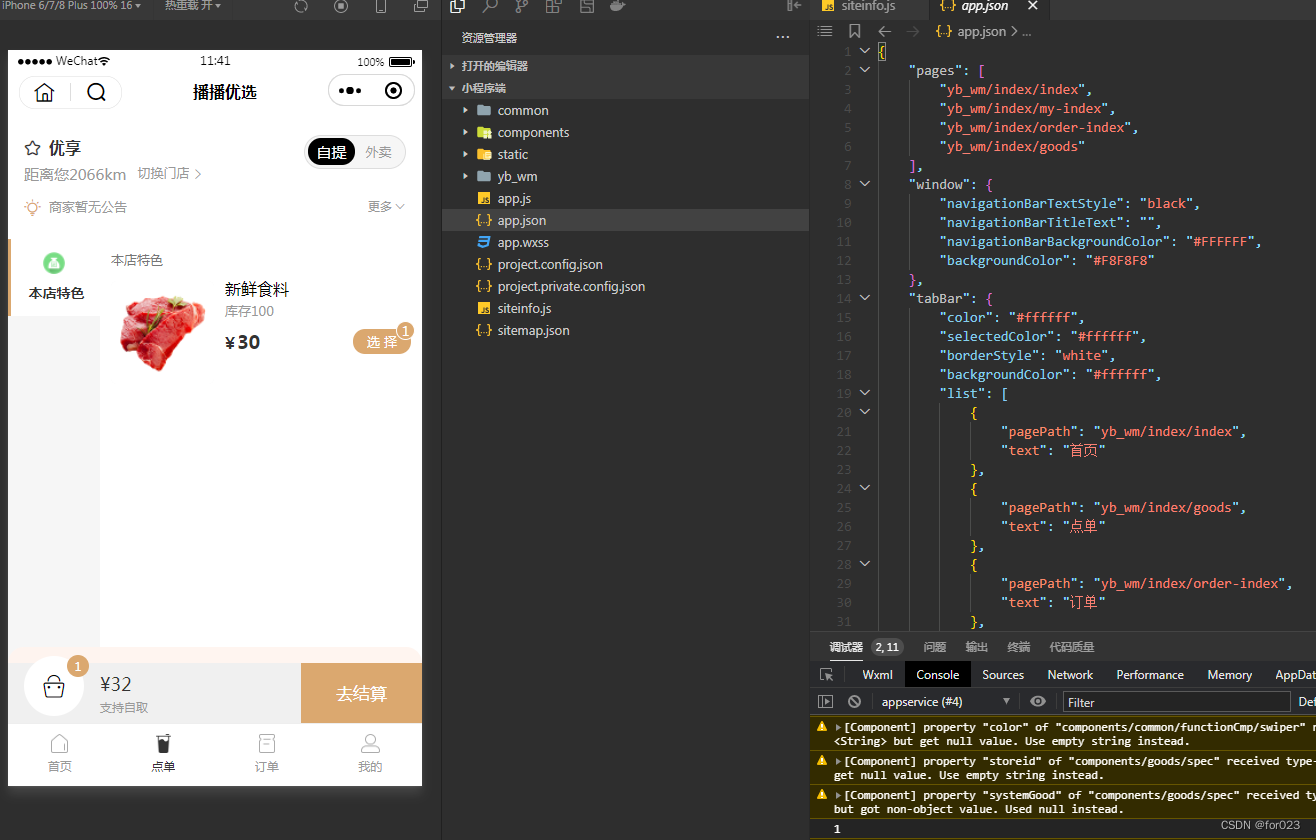The height and width of the screenshot is (840, 1316).
Task: Tap the capsule close-circle button
Action: click(x=393, y=91)
